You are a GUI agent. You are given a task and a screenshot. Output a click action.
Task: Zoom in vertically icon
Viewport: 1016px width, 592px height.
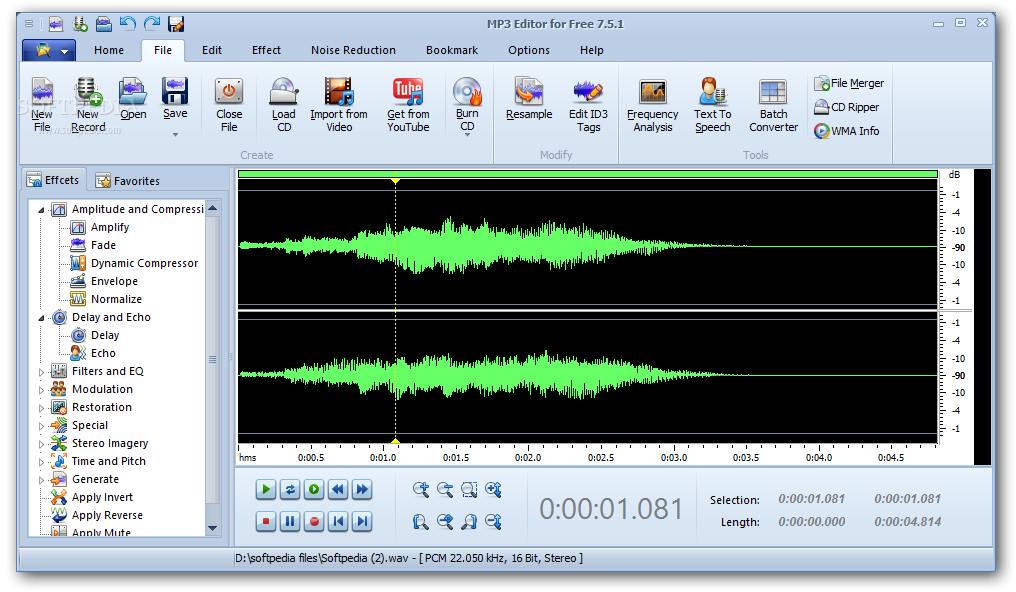tap(493, 490)
